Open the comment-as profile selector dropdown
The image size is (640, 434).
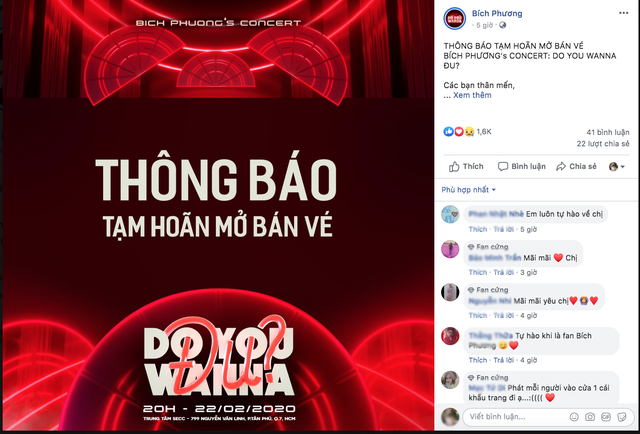coord(617,167)
